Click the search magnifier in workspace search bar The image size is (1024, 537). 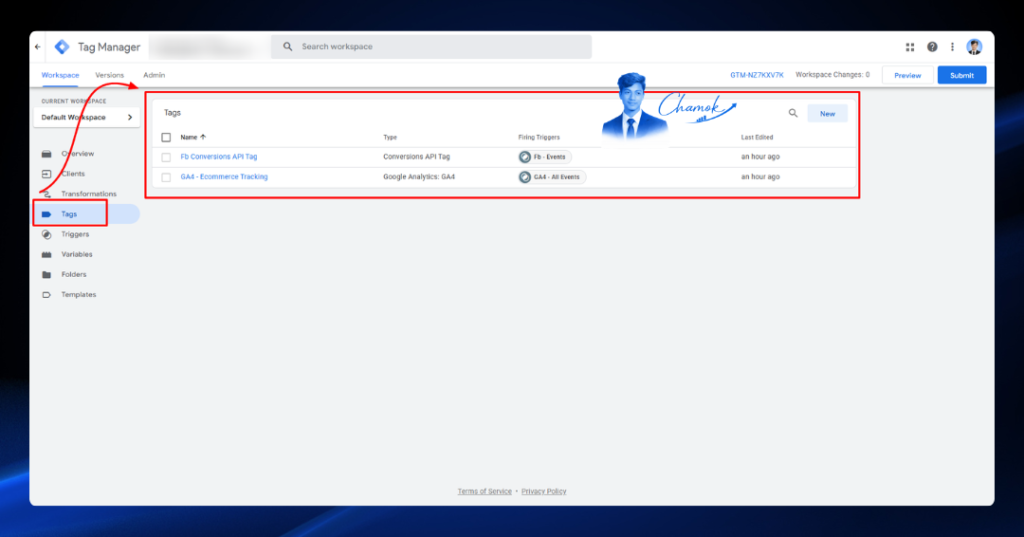287,47
